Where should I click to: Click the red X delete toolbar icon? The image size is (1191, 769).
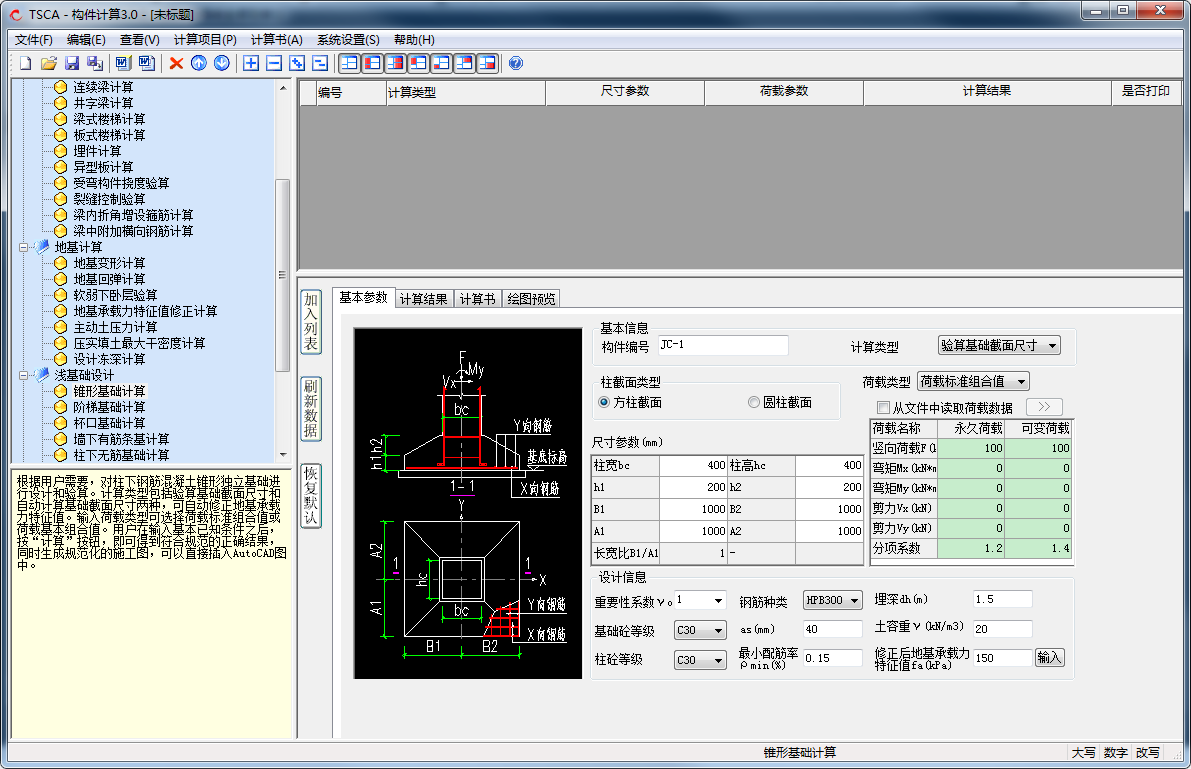click(x=176, y=63)
